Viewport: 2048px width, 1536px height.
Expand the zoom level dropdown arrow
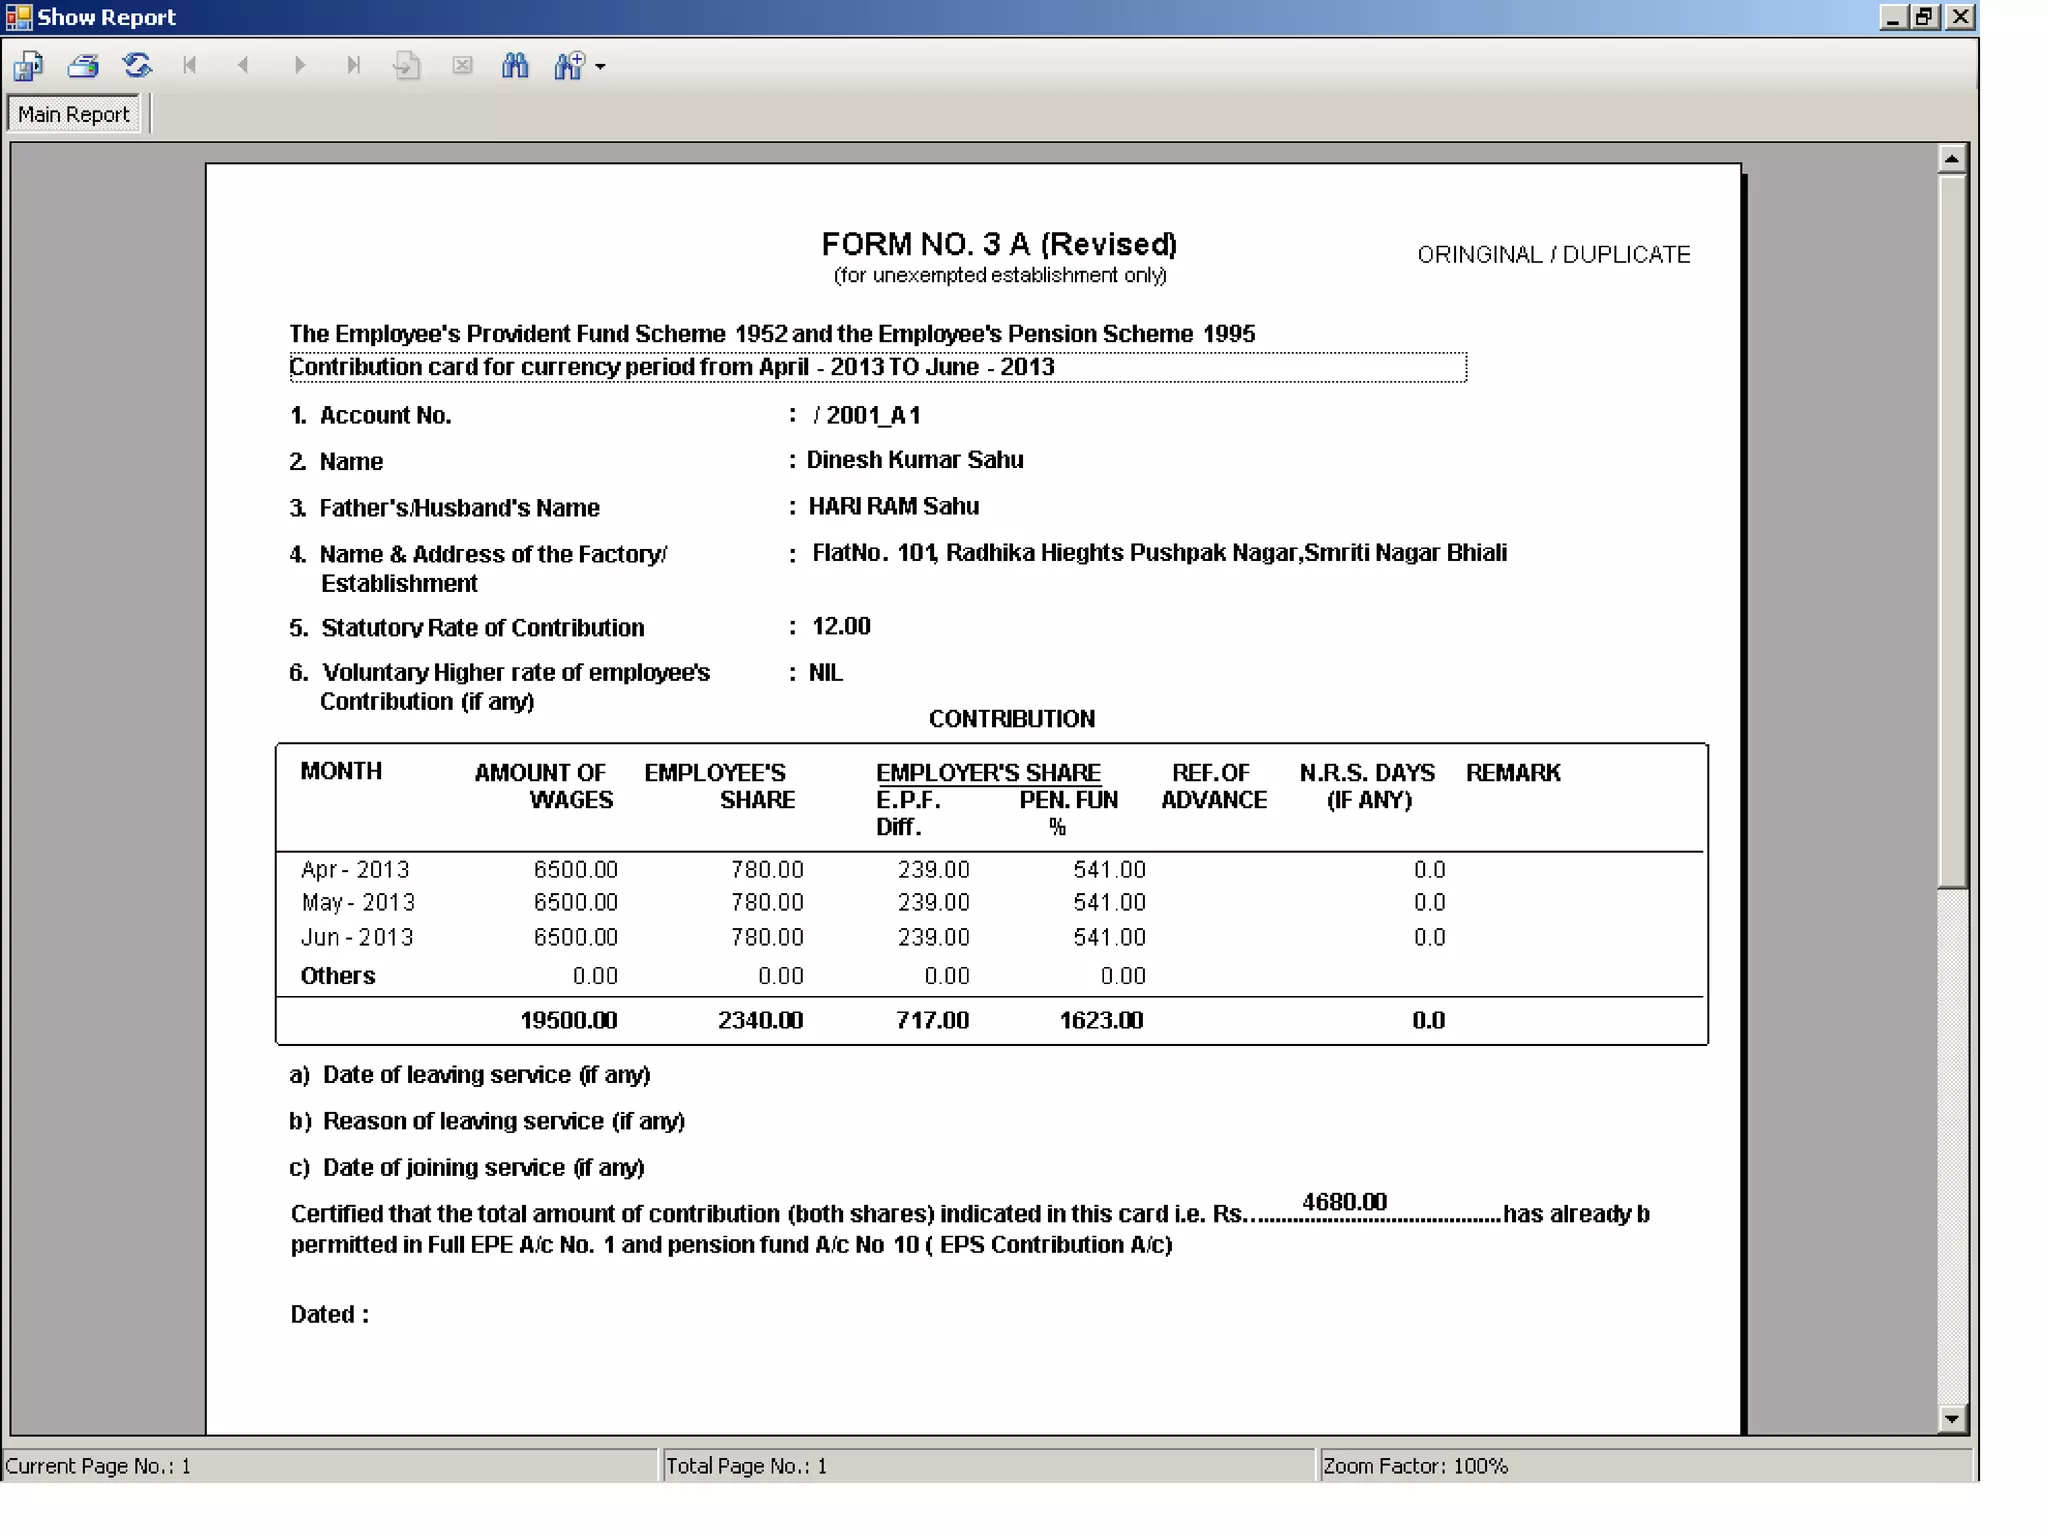click(600, 67)
